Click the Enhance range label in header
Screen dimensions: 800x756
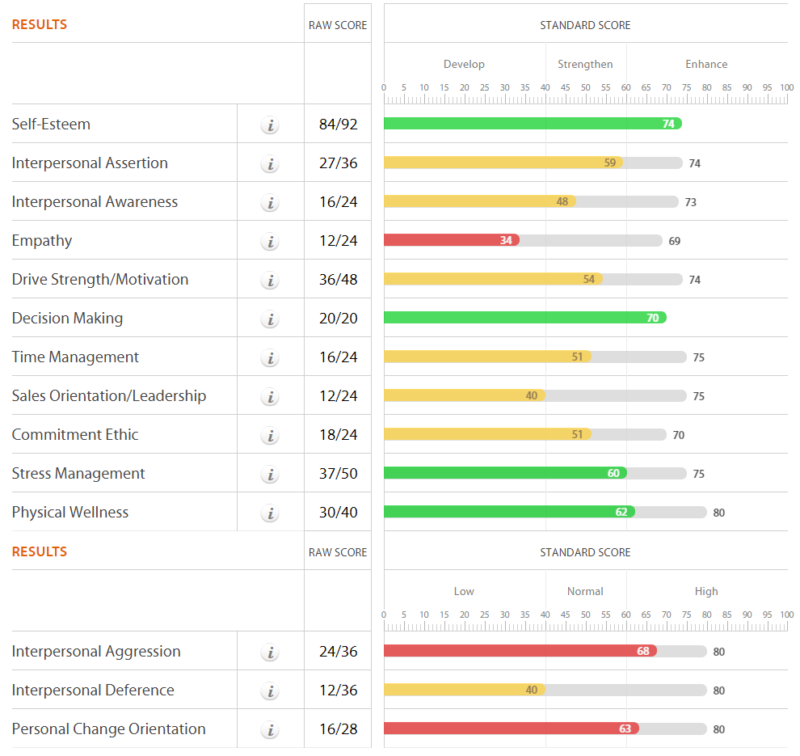point(706,64)
